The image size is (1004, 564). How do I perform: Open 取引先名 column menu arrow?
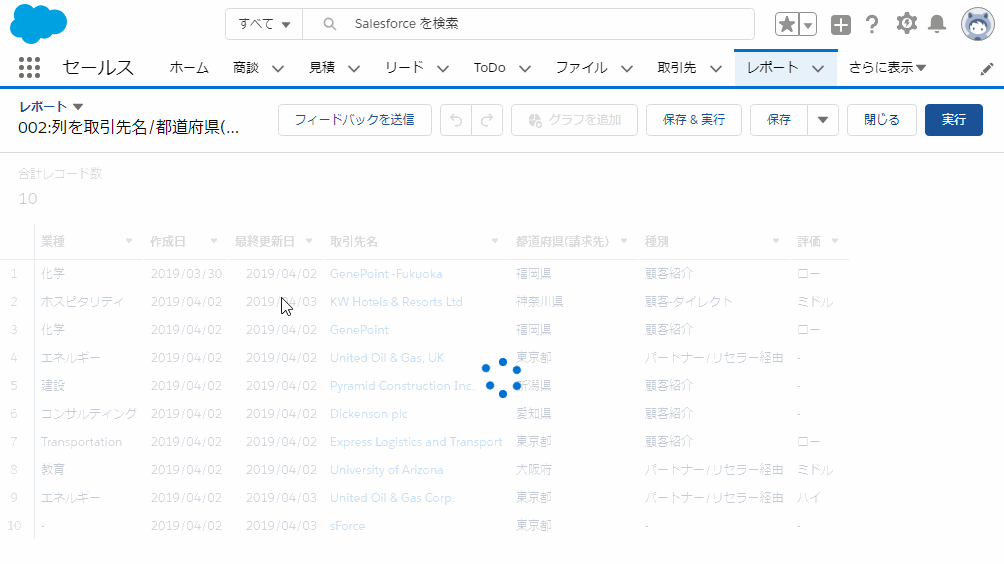tap(495, 241)
